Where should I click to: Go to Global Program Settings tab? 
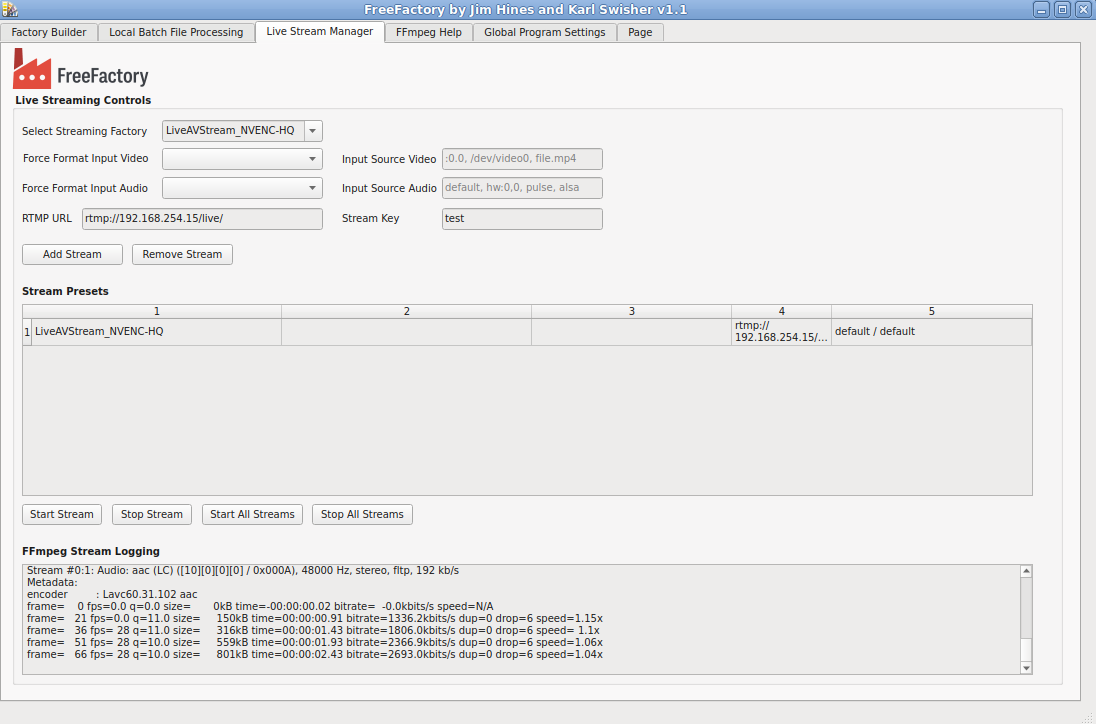[545, 32]
